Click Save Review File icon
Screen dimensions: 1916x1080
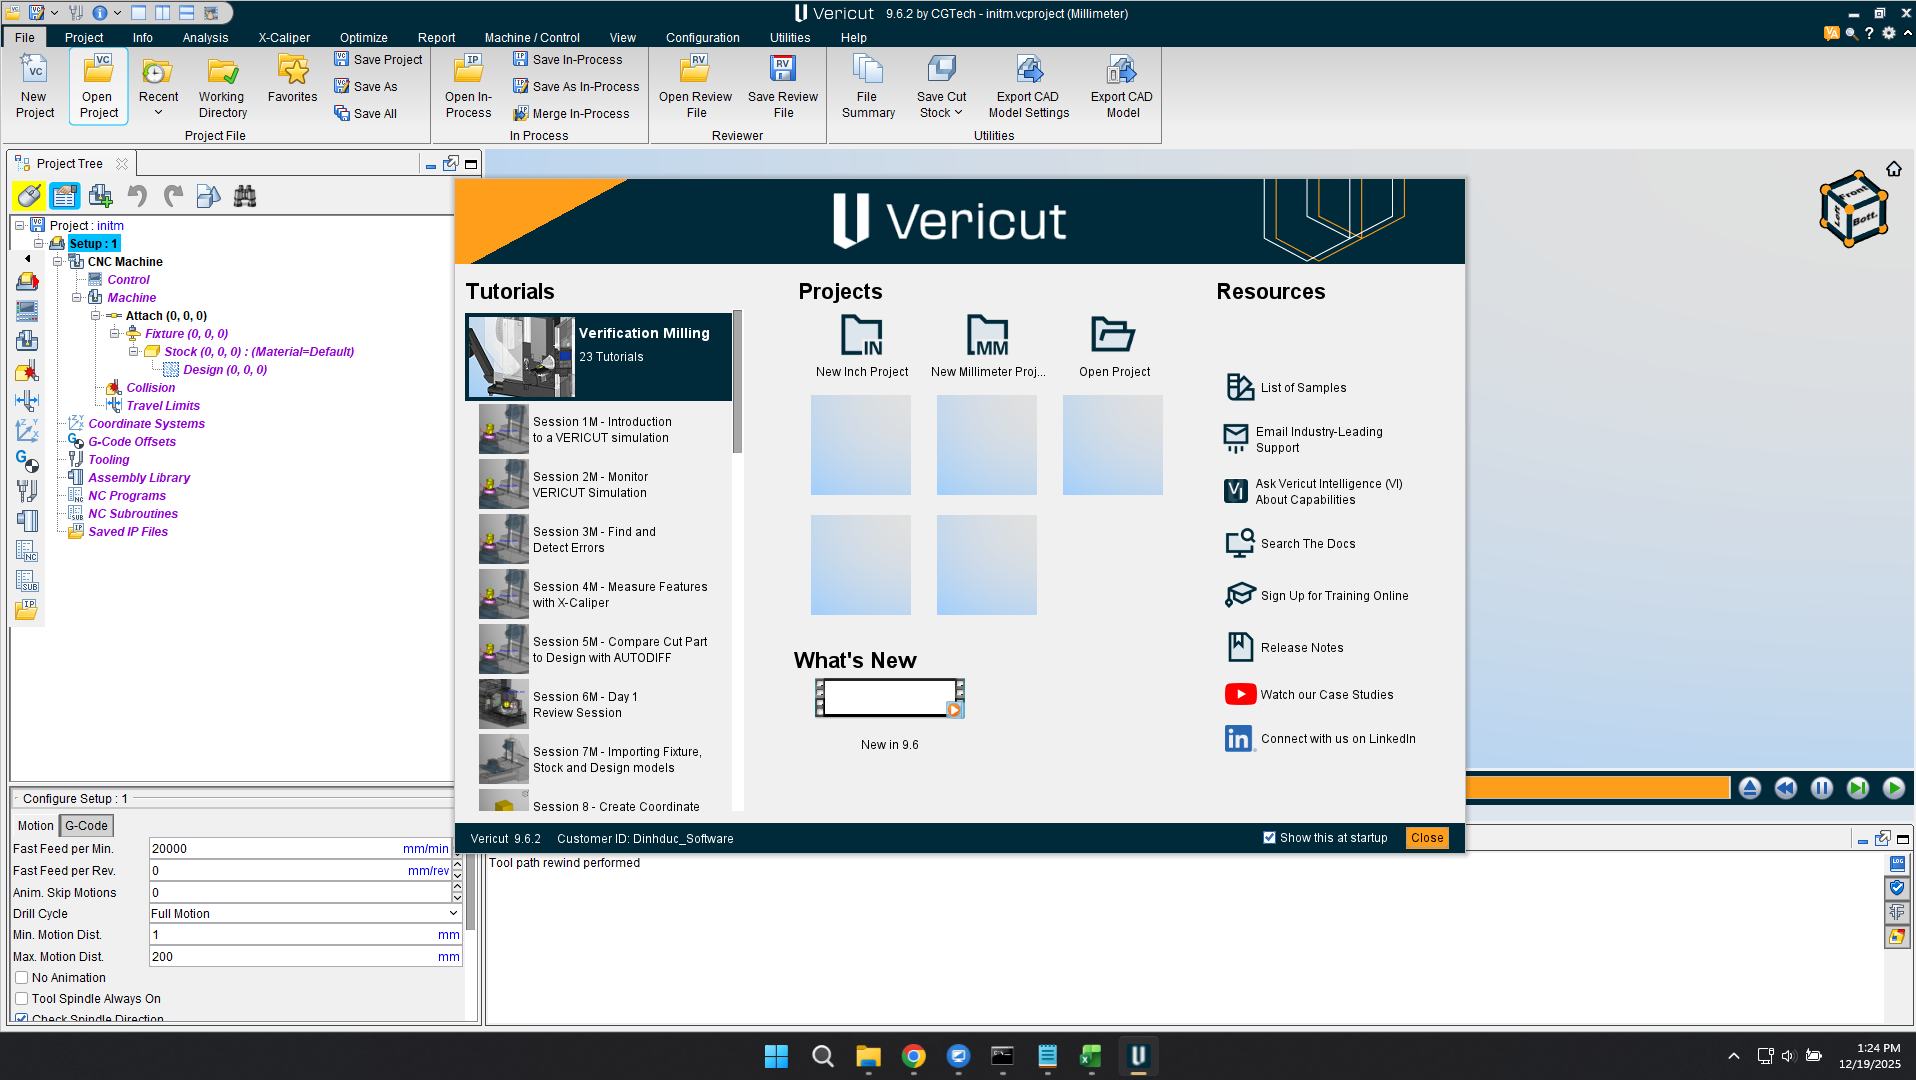(783, 85)
